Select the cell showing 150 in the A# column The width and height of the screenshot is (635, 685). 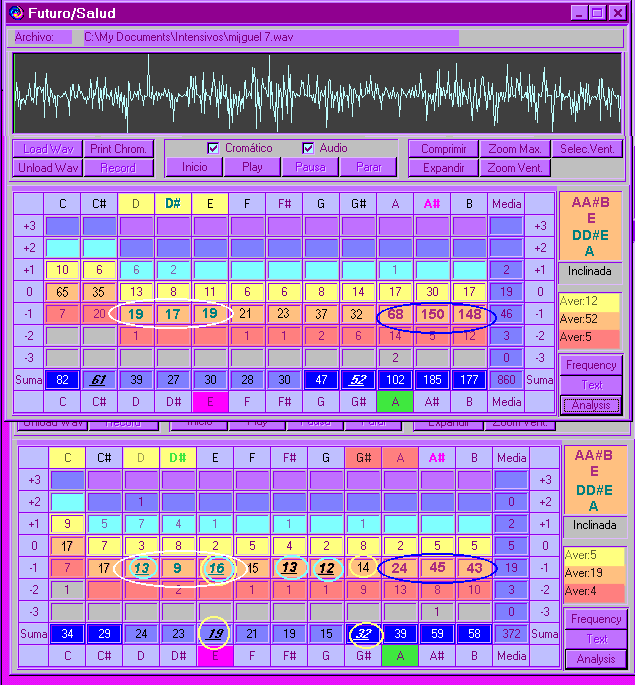coord(434,314)
